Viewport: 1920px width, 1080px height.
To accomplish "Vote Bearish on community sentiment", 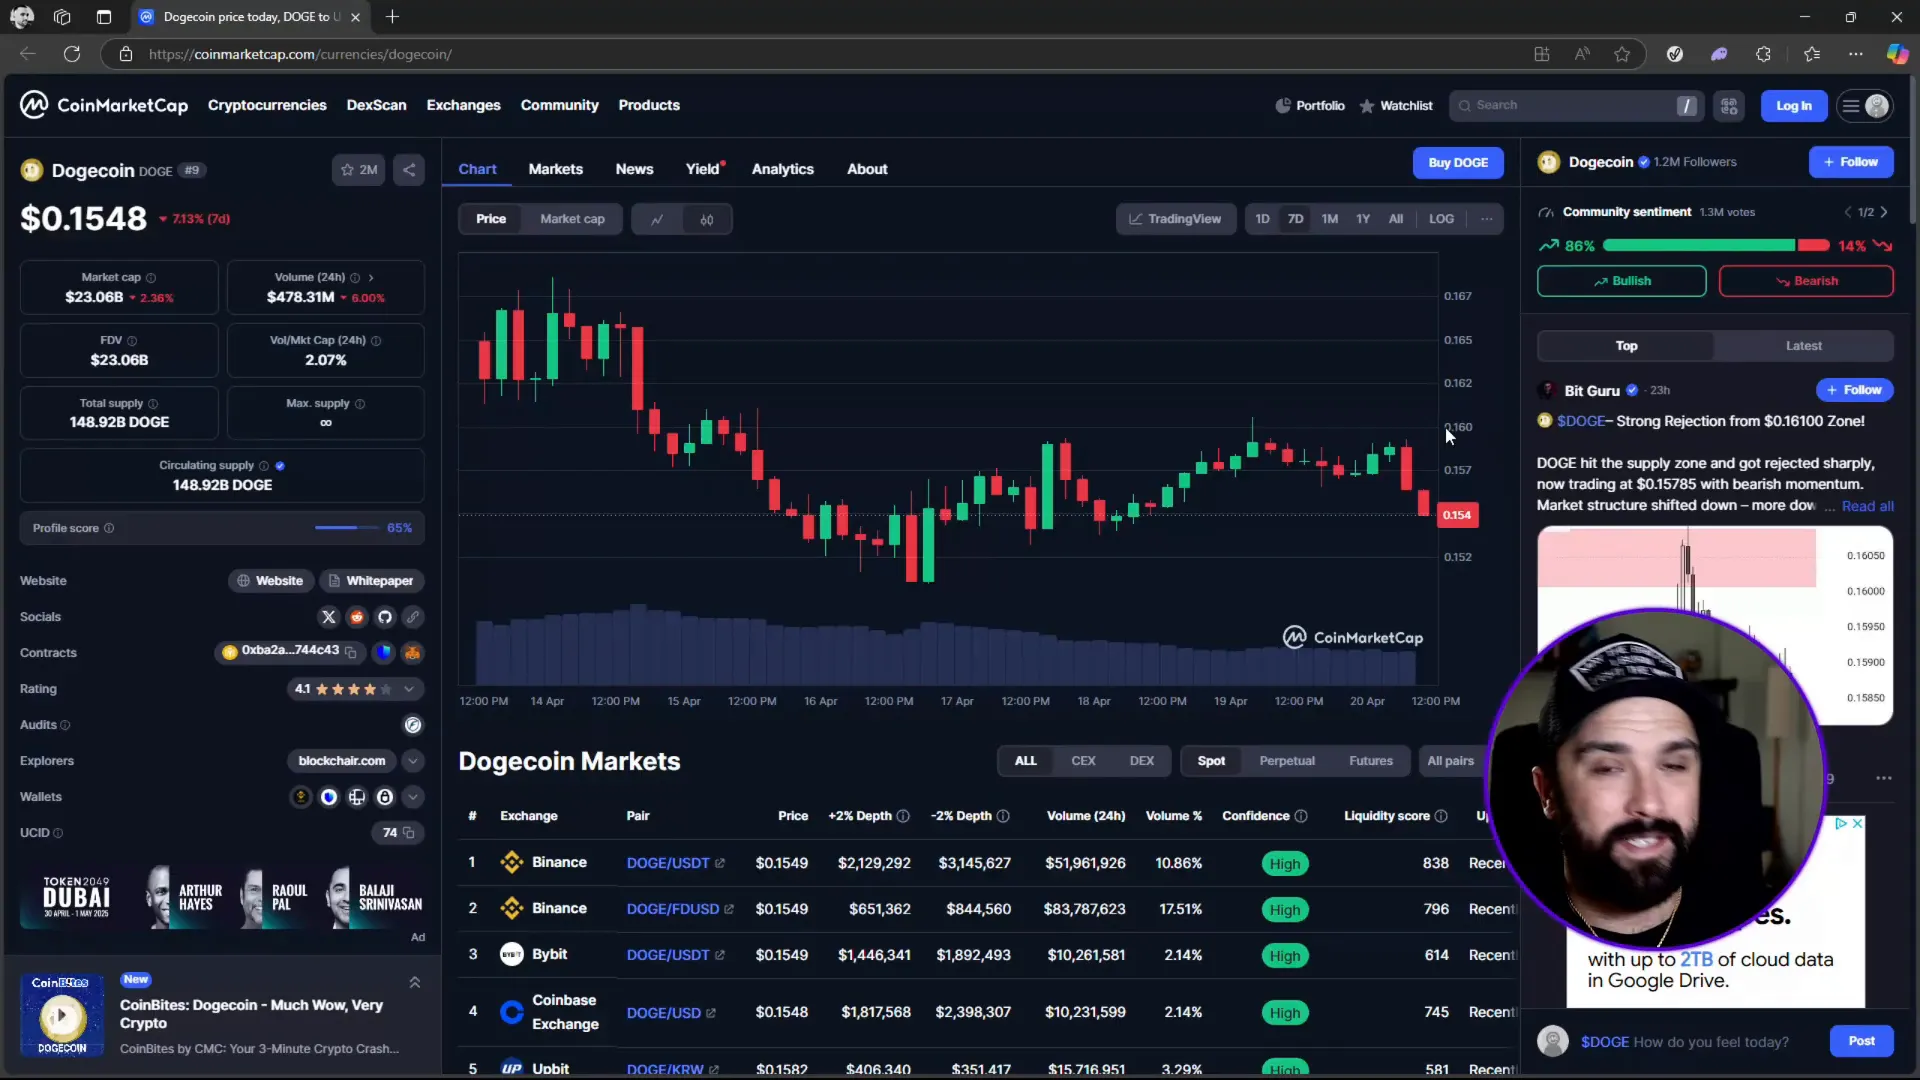I will (x=1806, y=281).
